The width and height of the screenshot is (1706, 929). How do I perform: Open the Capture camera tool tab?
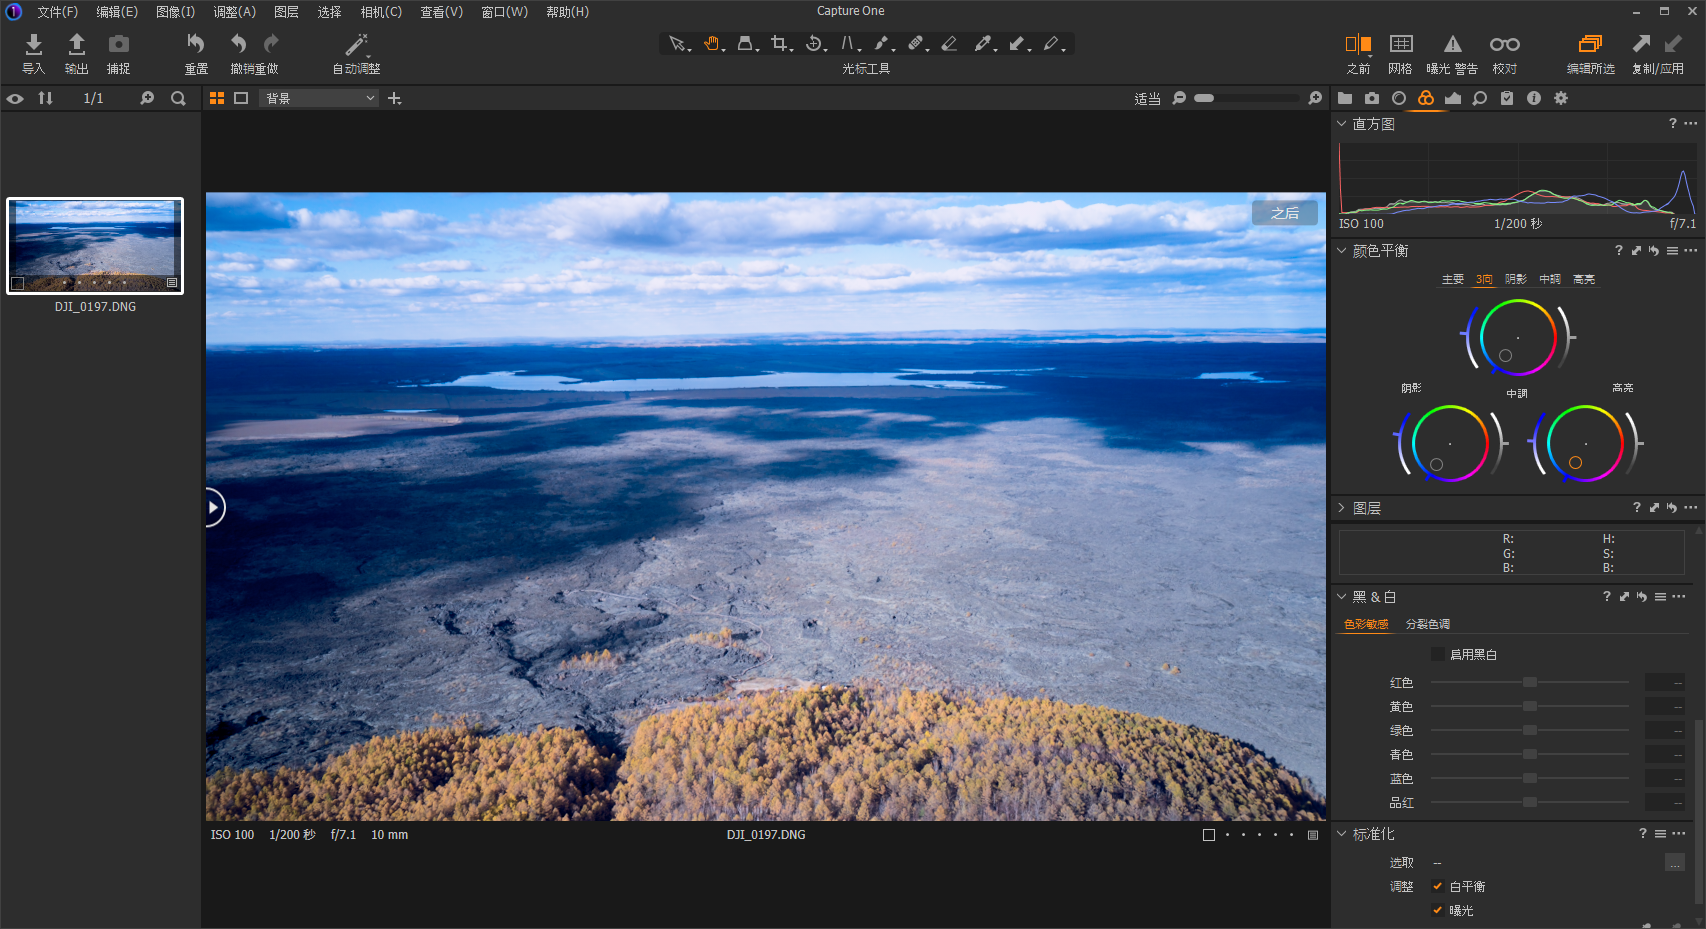point(1372,98)
